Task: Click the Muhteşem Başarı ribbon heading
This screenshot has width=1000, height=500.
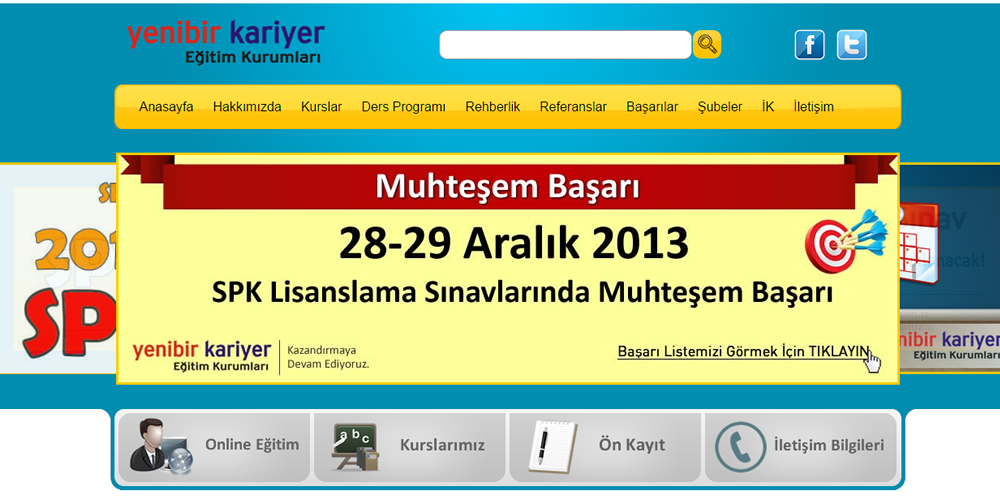Action: click(508, 186)
